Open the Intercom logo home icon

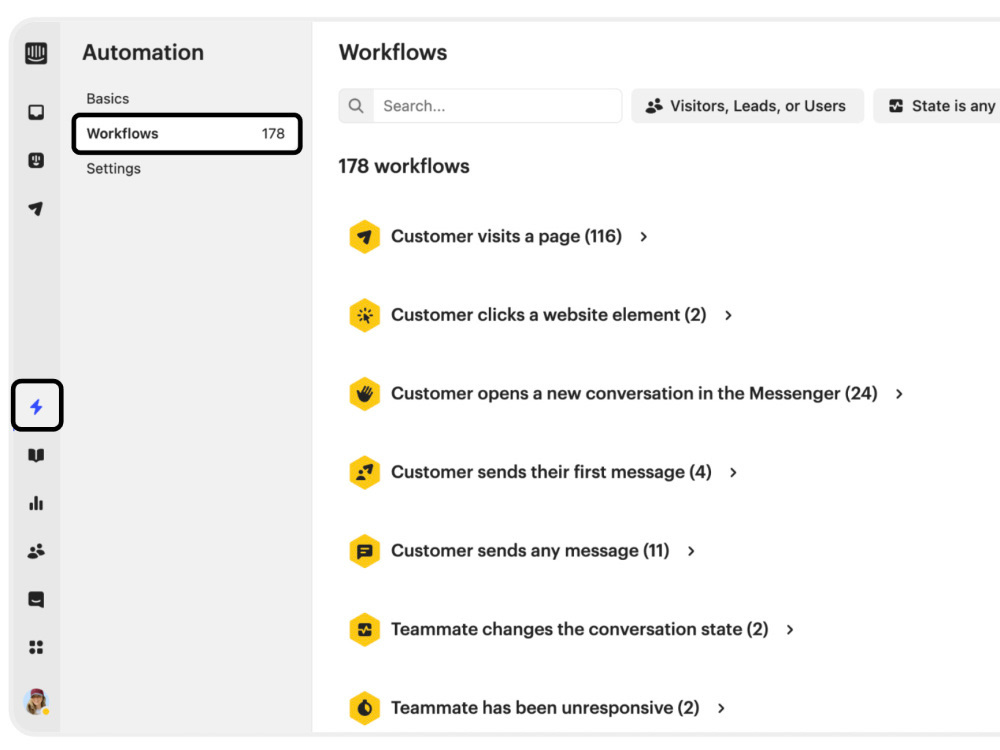tap(36, 53)
